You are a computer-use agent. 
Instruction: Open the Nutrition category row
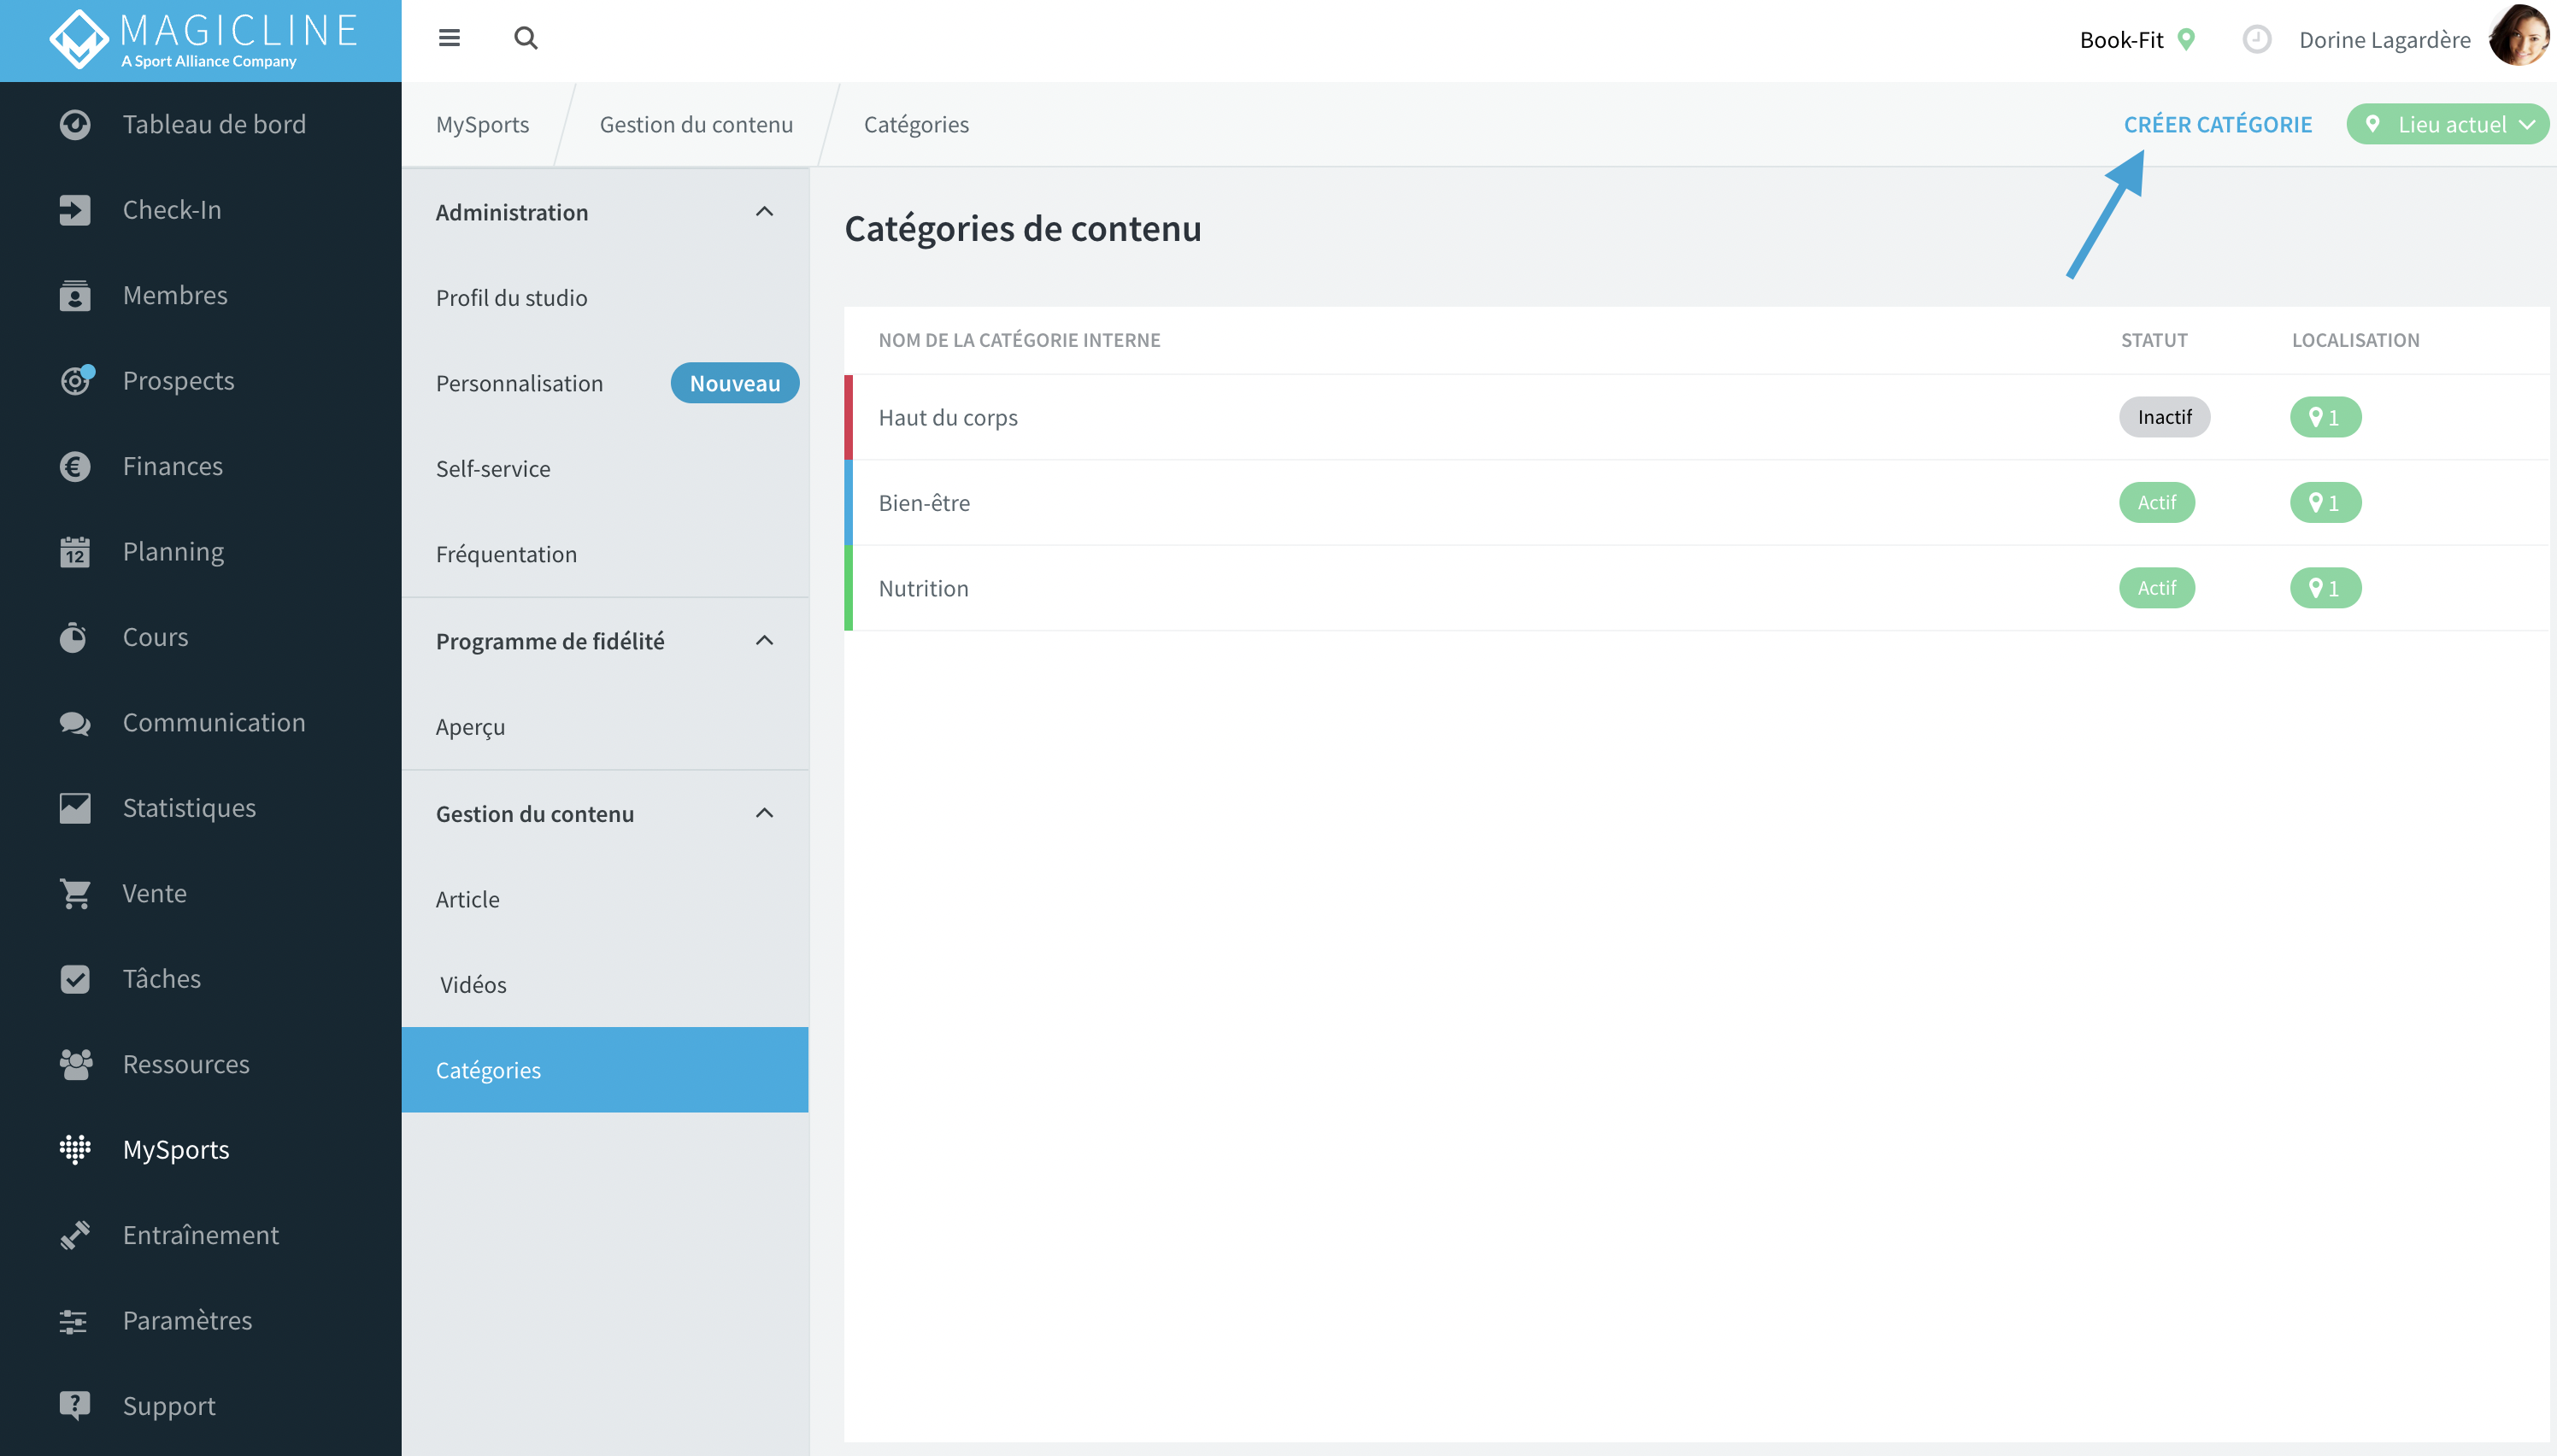point(1696,588)
